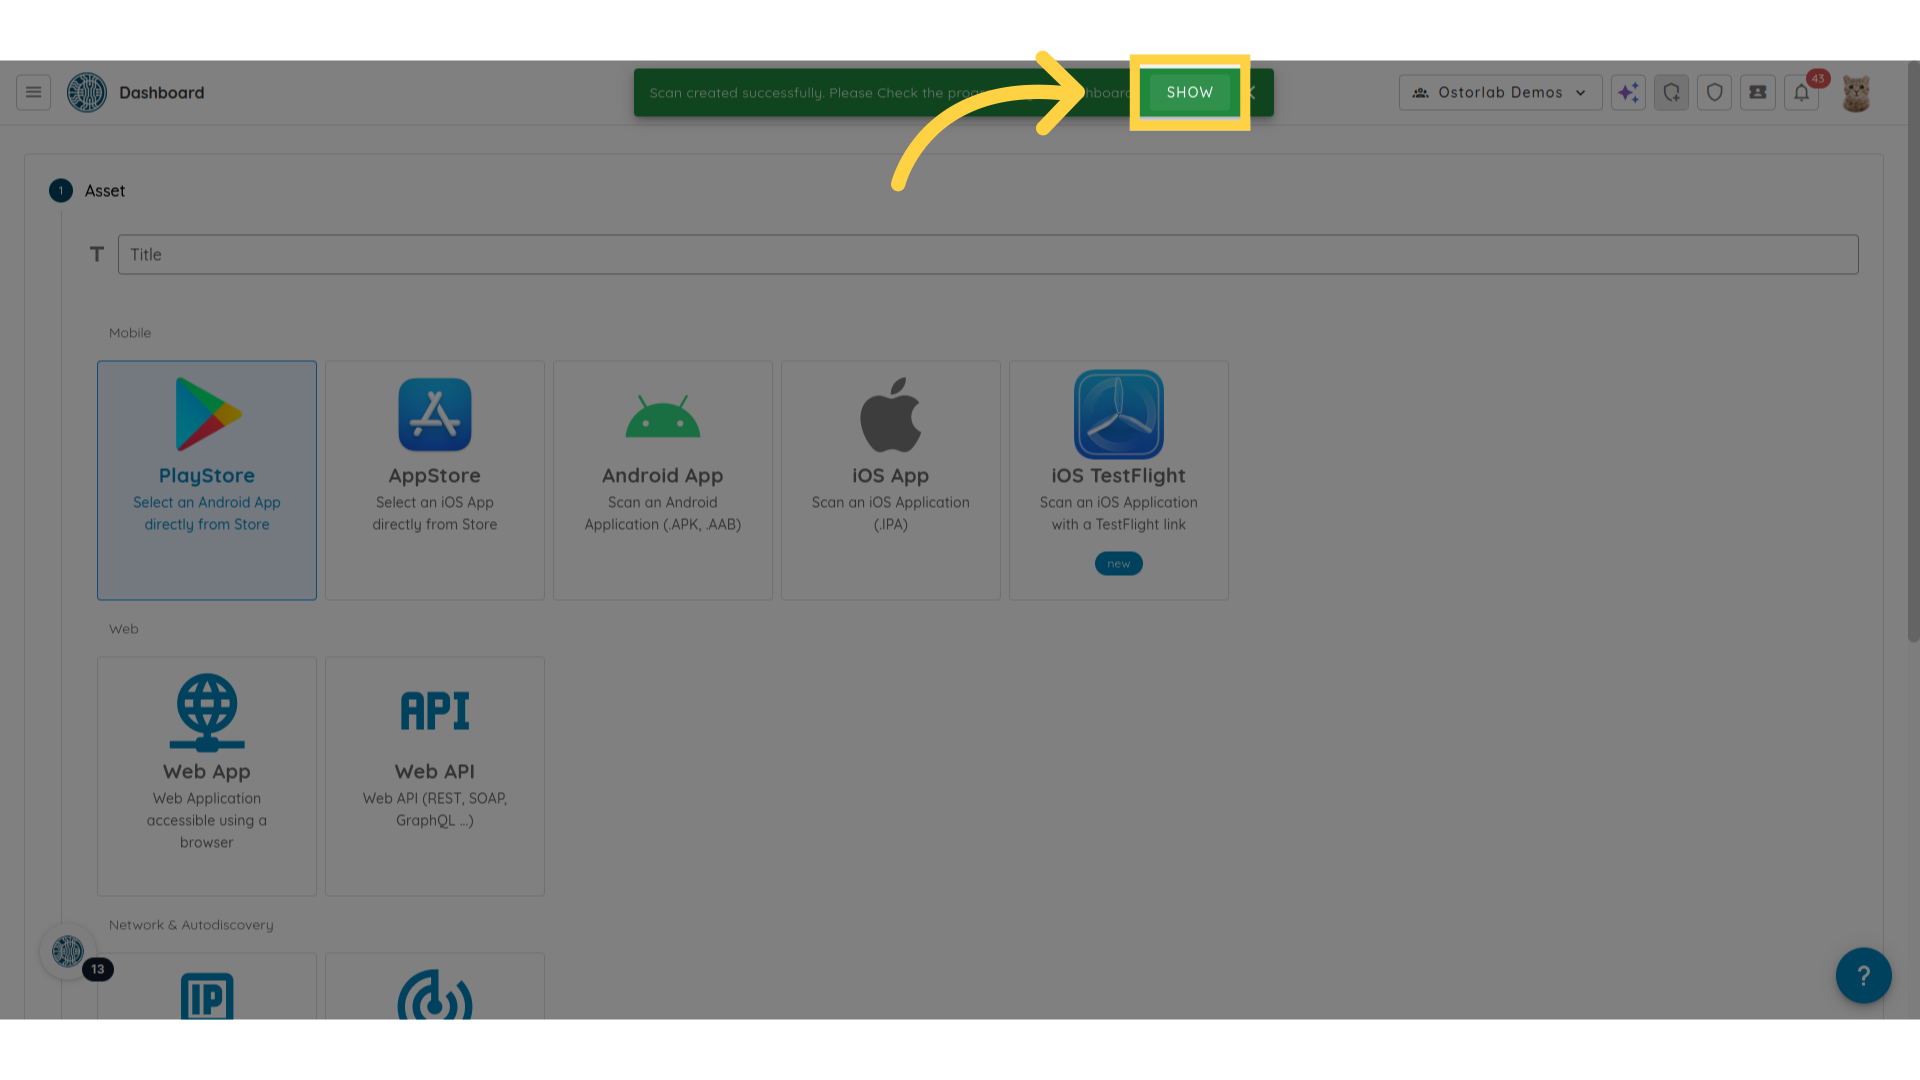Select the Web App asset card
Screen dimensions: 1920x1080
pos(207,775)
